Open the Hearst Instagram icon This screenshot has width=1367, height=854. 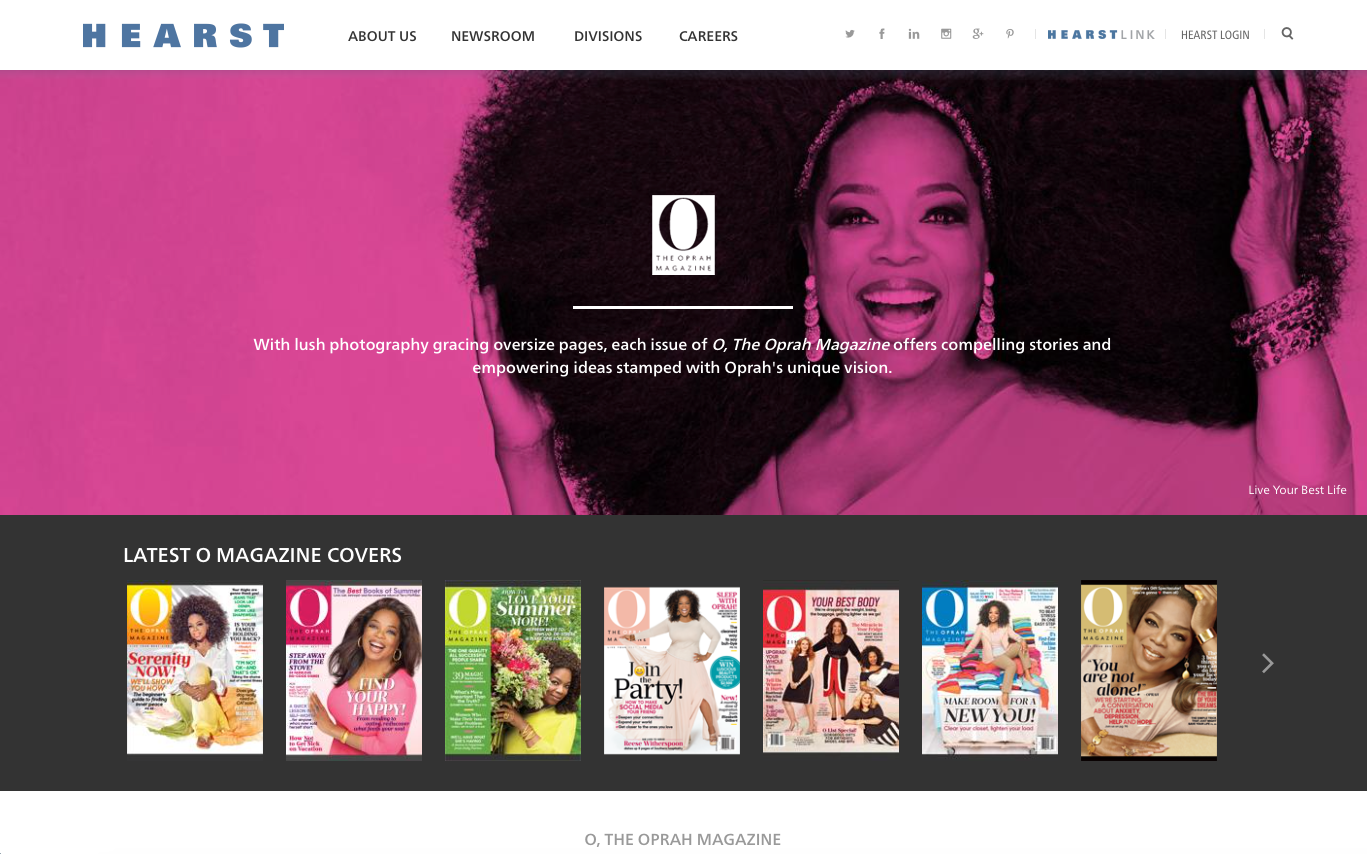[946, 34]
